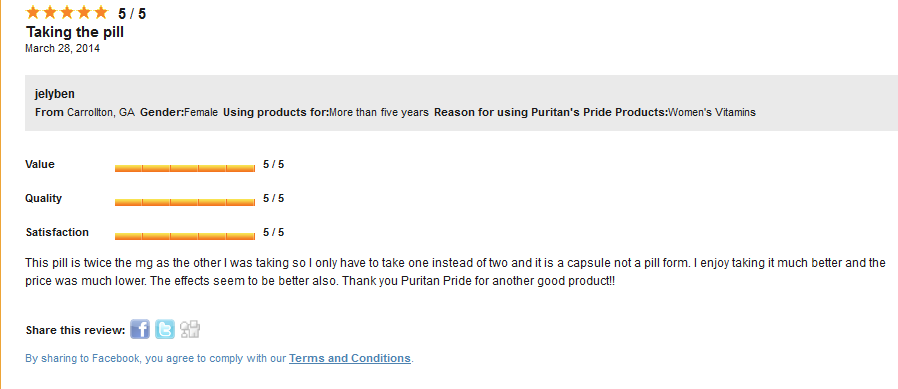This screenshot has height=389, width=898.
Task: Click the reviewer name jelyben
Action: pyautogui.click(x=54, y=94)
